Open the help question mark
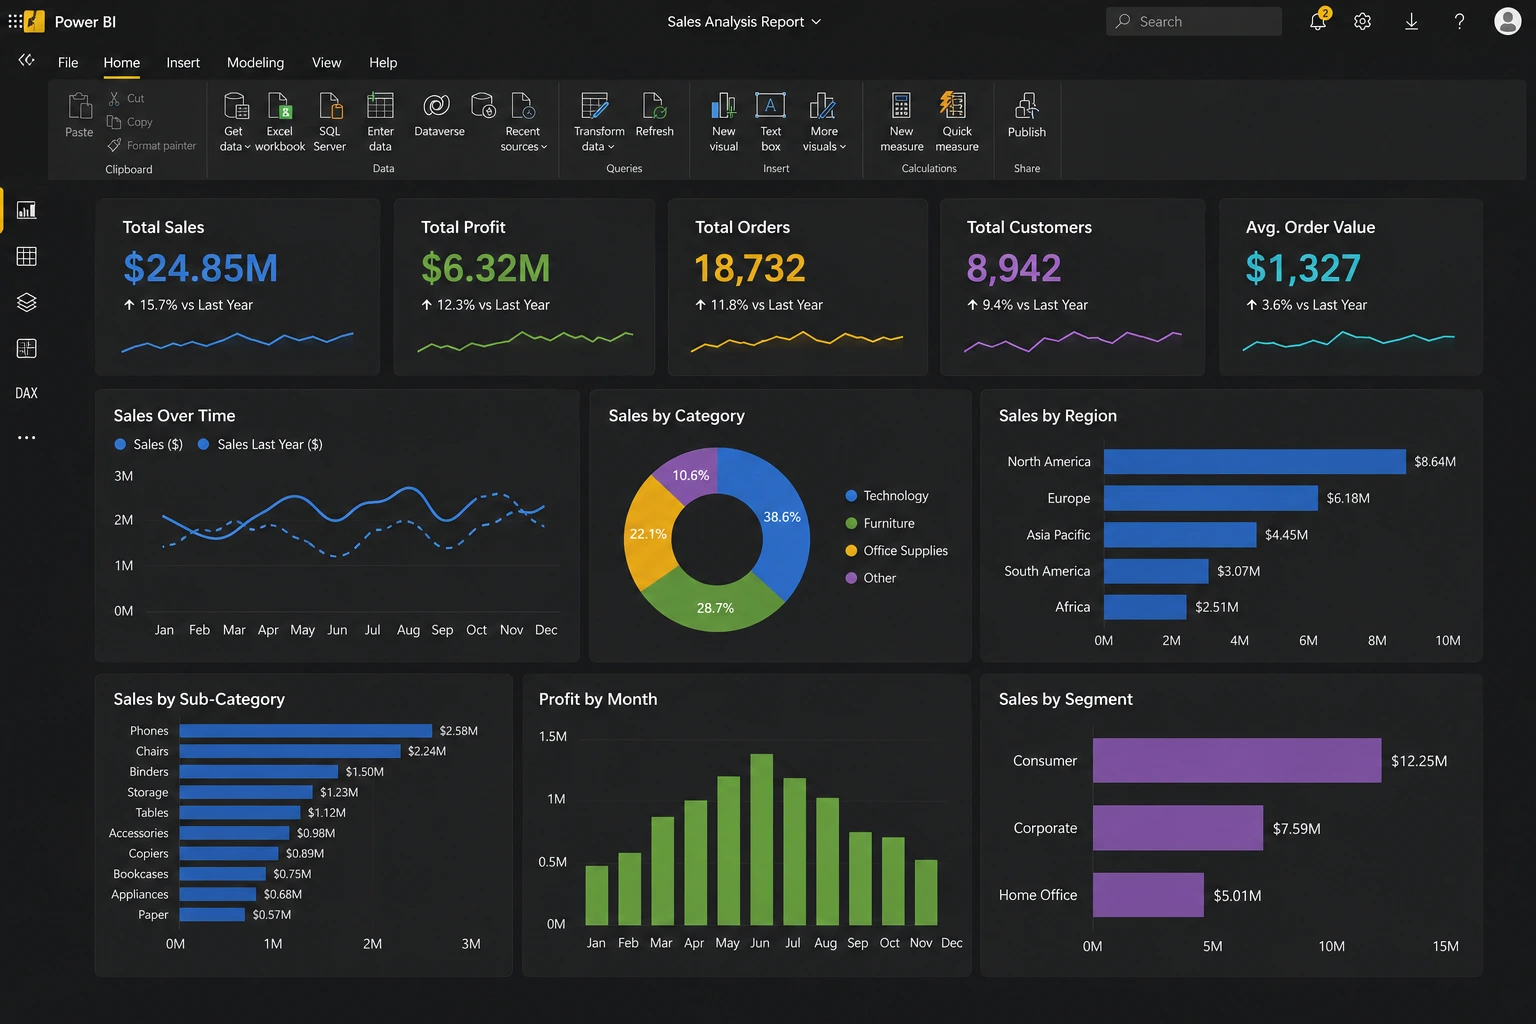This screenshot has height=1024, width=1536. 1459,21
